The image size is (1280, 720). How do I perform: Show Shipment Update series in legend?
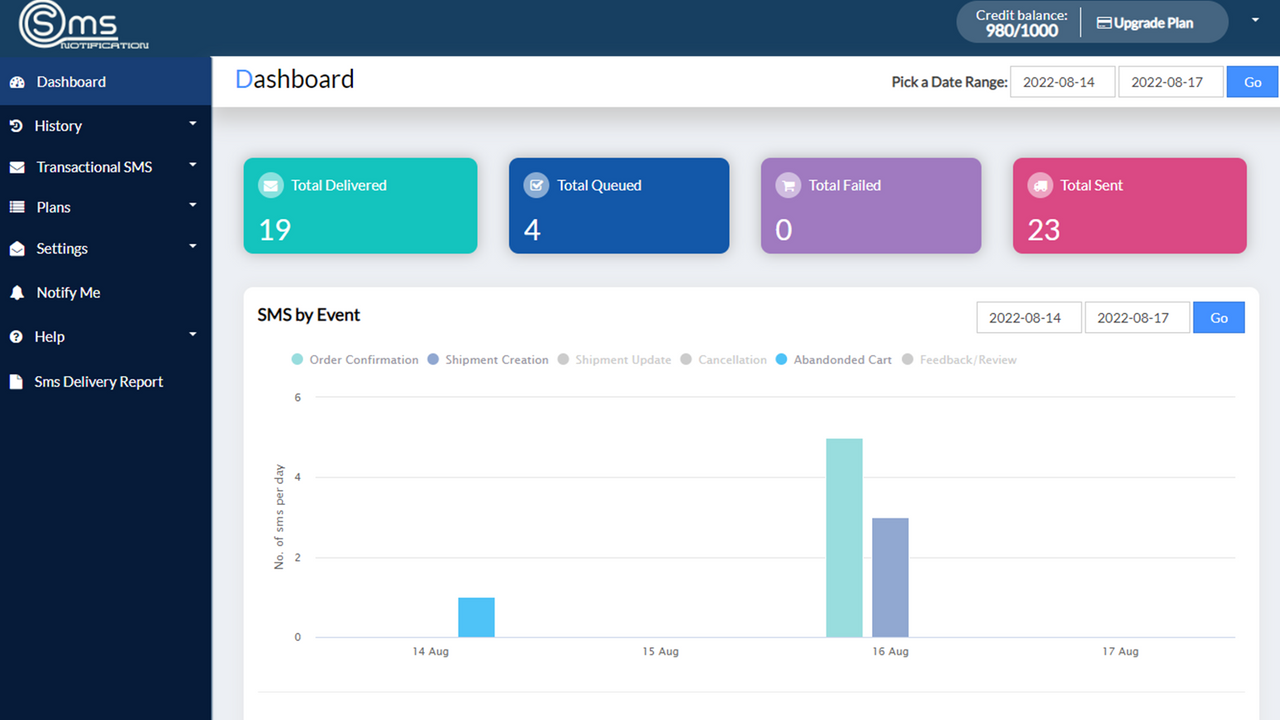click(x=614, y=360)
